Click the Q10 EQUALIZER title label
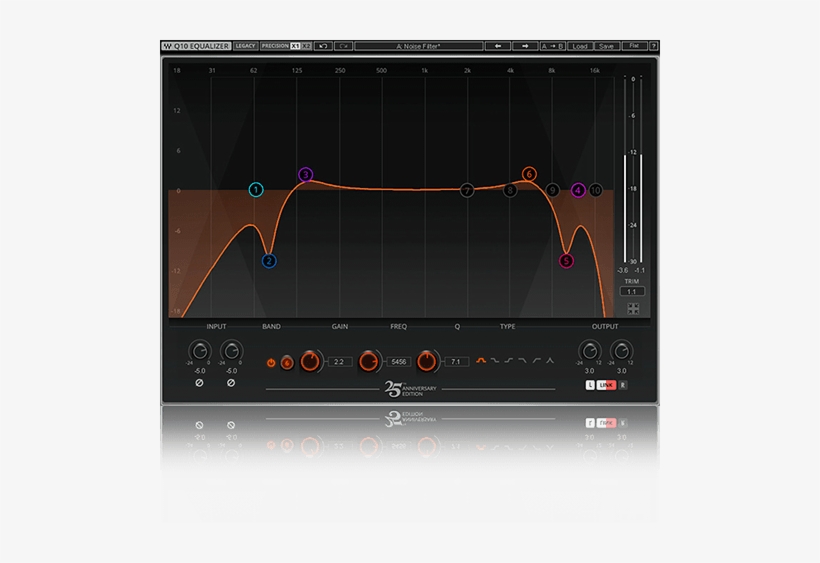This screenshot has height=563, width=820. 201,46
